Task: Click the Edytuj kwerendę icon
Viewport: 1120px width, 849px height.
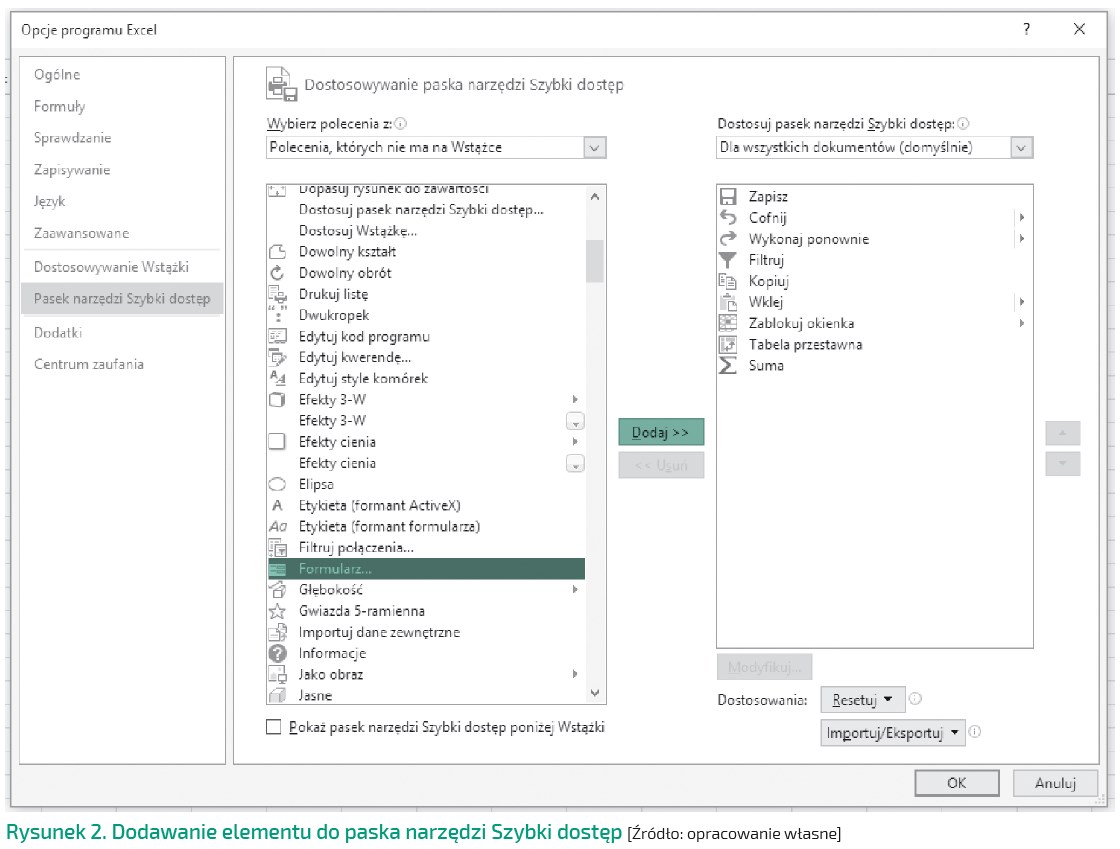Action: click(x=277, y=357)
